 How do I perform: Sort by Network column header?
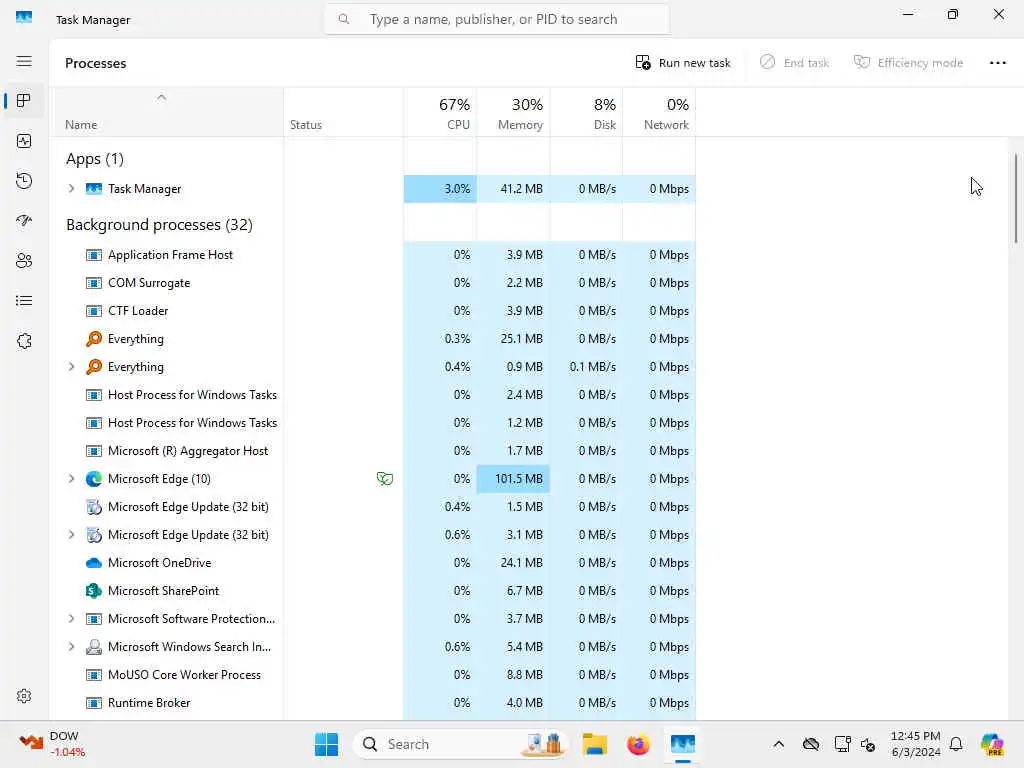point(659,112)
